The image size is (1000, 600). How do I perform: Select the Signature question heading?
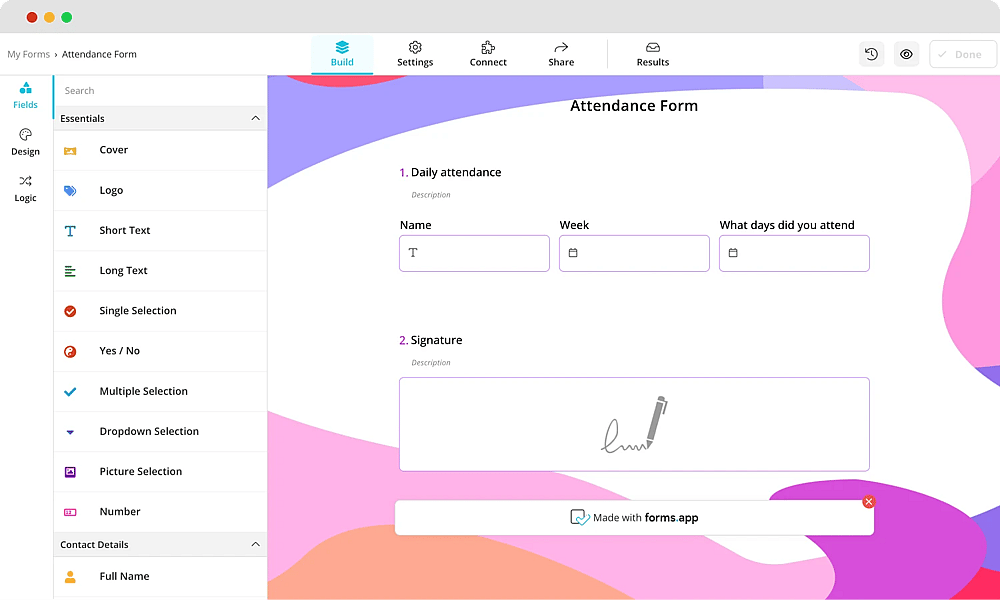tap(437, 340)
